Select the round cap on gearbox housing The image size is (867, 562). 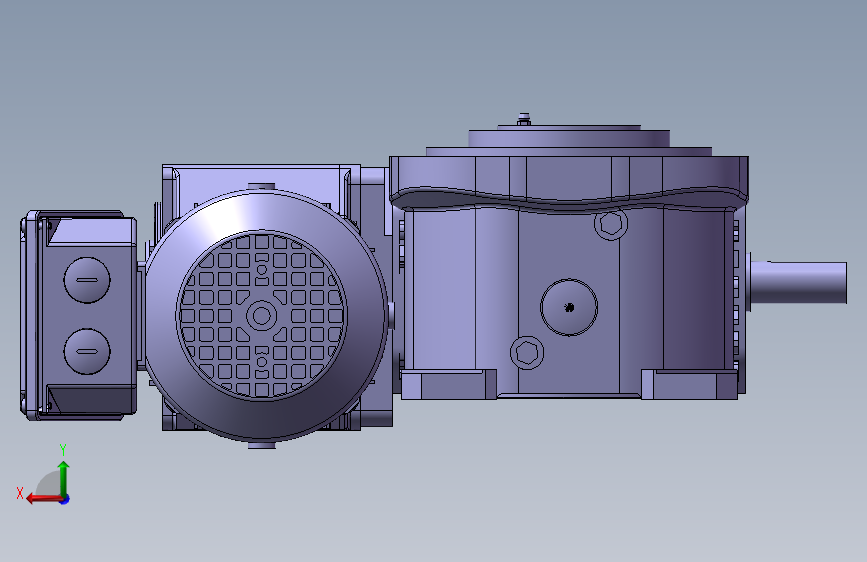click(569, 307)
